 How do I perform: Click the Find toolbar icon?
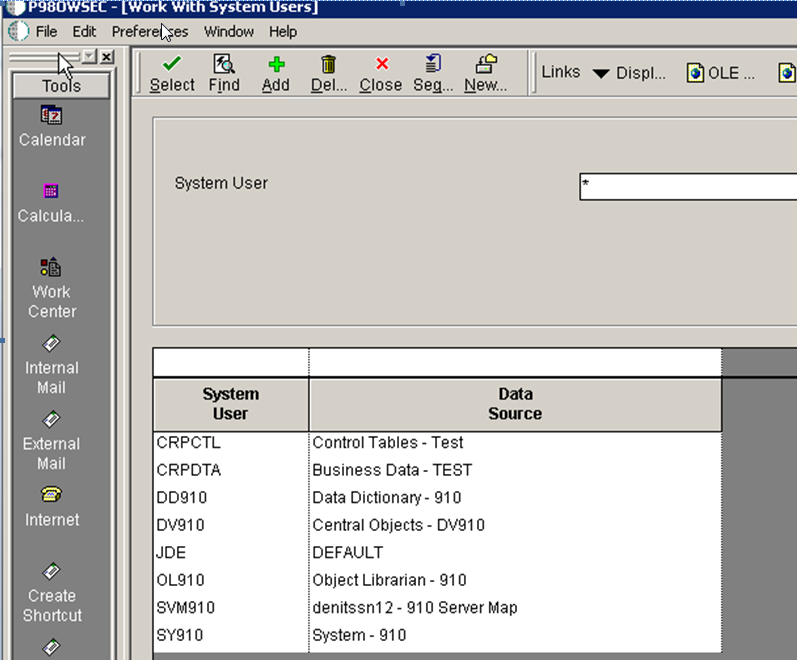click(x=224, y=64)
